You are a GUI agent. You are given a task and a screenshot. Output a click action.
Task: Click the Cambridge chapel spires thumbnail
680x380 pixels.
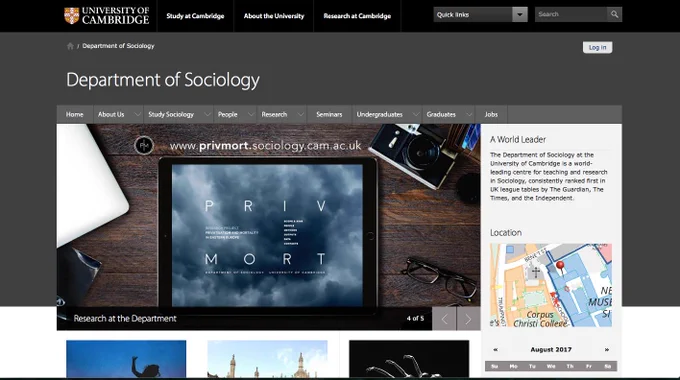268,359
